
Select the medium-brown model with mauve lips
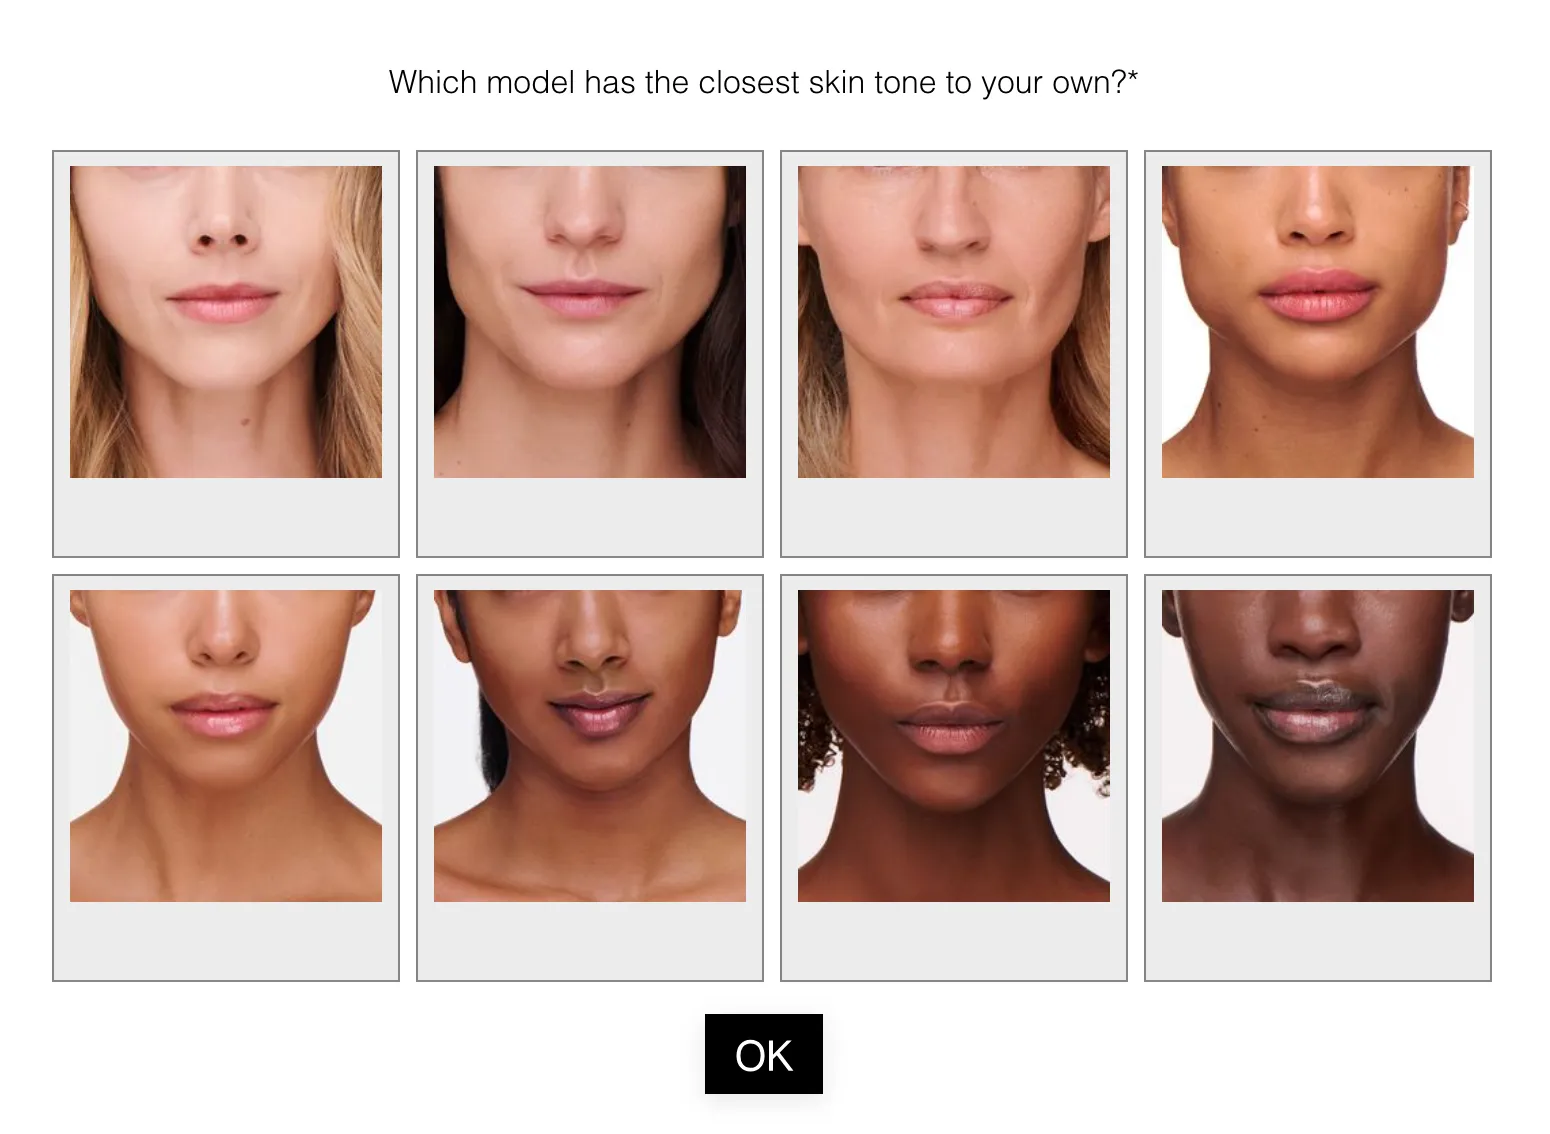click(590, 746)
